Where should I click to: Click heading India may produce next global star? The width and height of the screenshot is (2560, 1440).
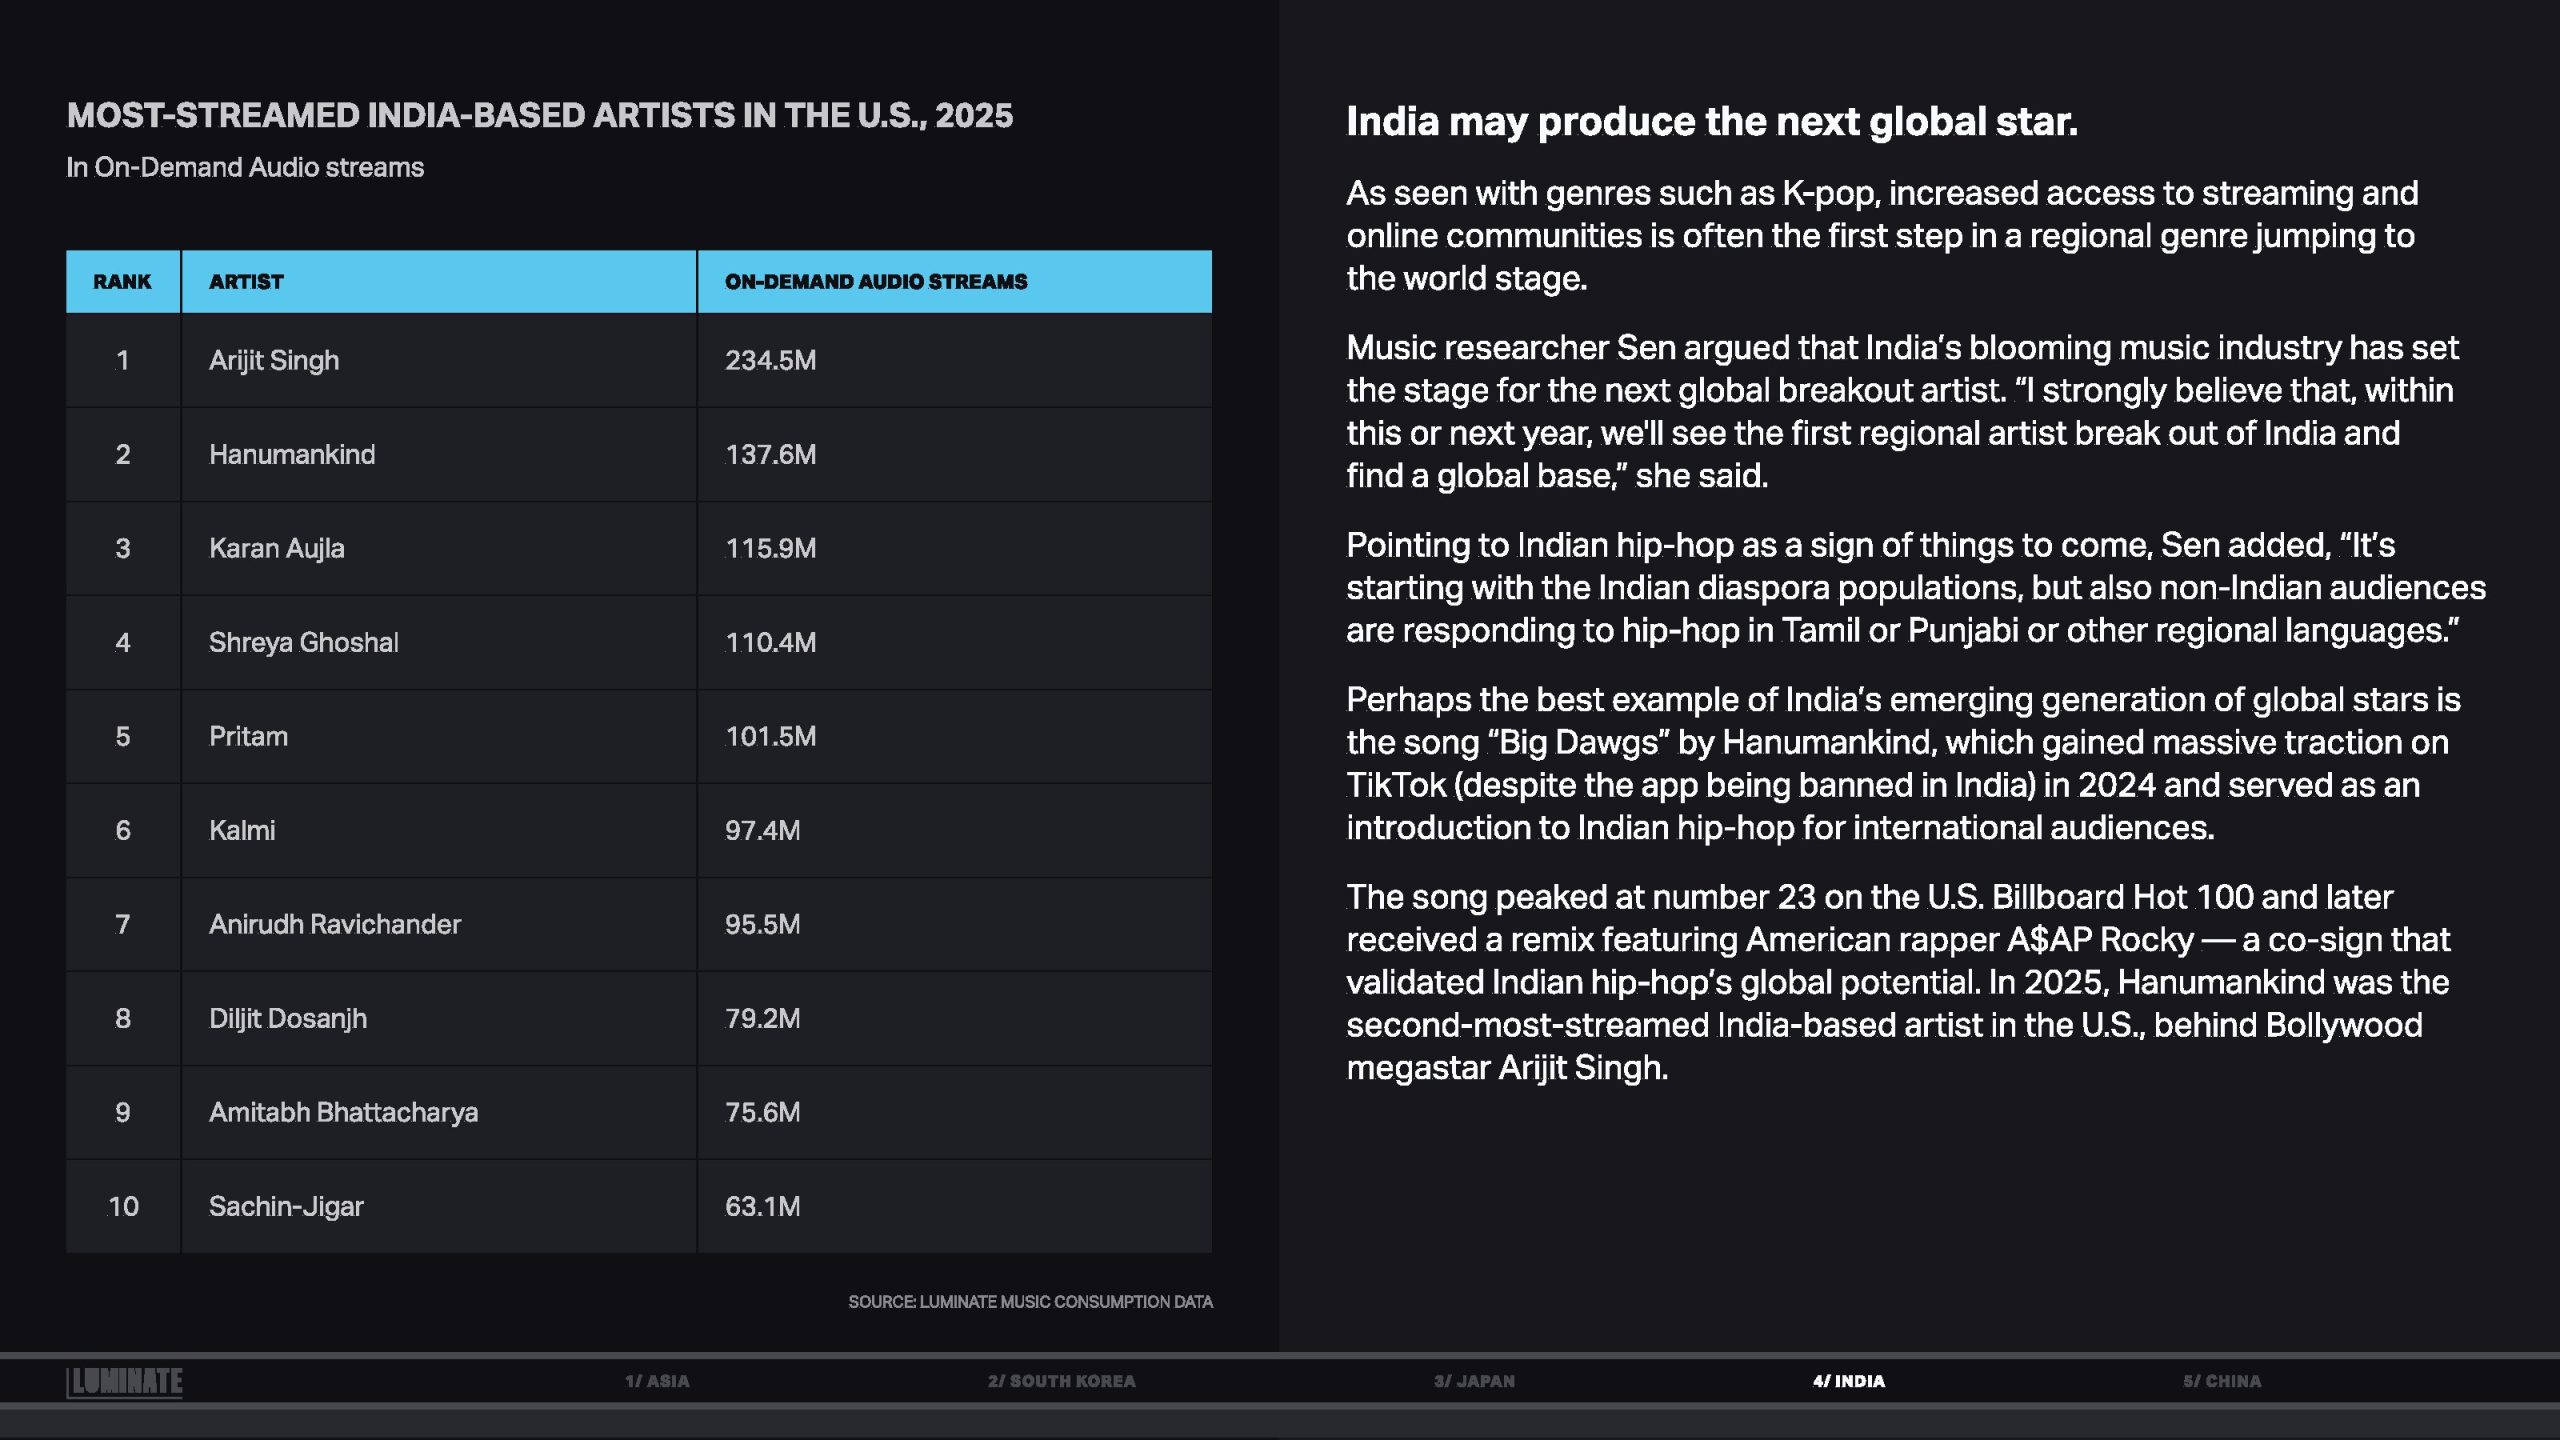[x=1711, y=122]
